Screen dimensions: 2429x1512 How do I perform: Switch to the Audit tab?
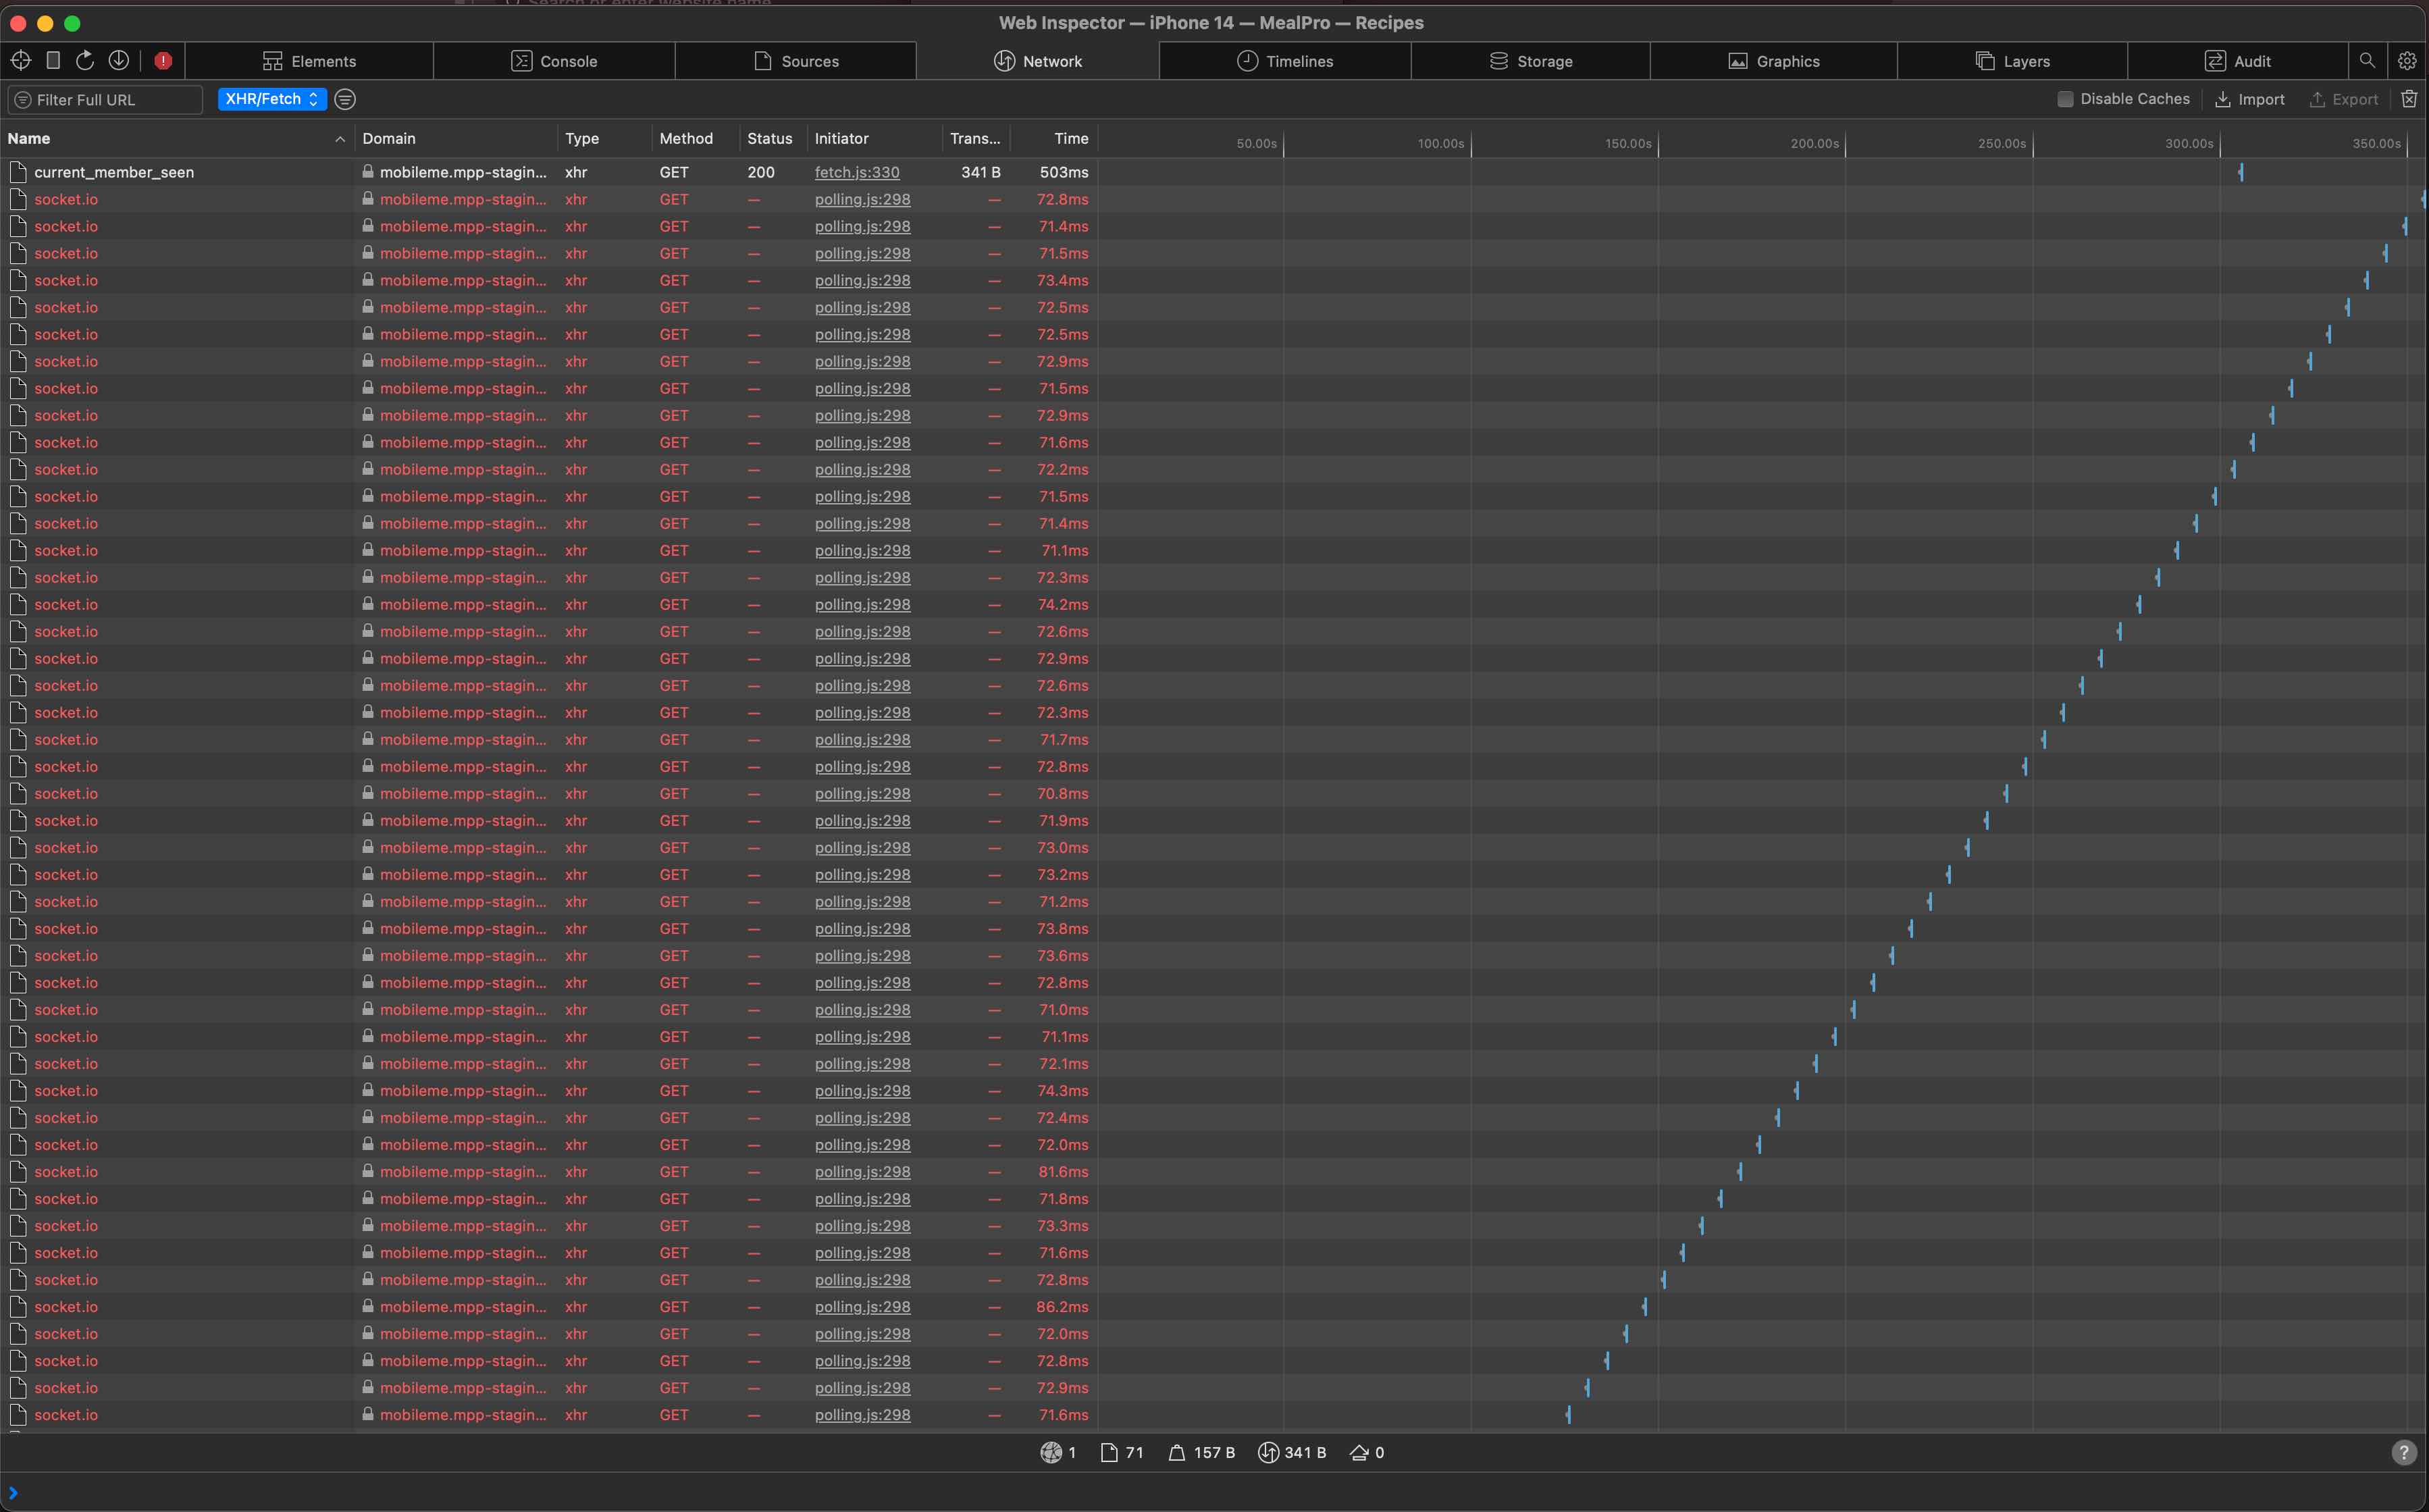pyautogui.click(x=2237, y=61)
